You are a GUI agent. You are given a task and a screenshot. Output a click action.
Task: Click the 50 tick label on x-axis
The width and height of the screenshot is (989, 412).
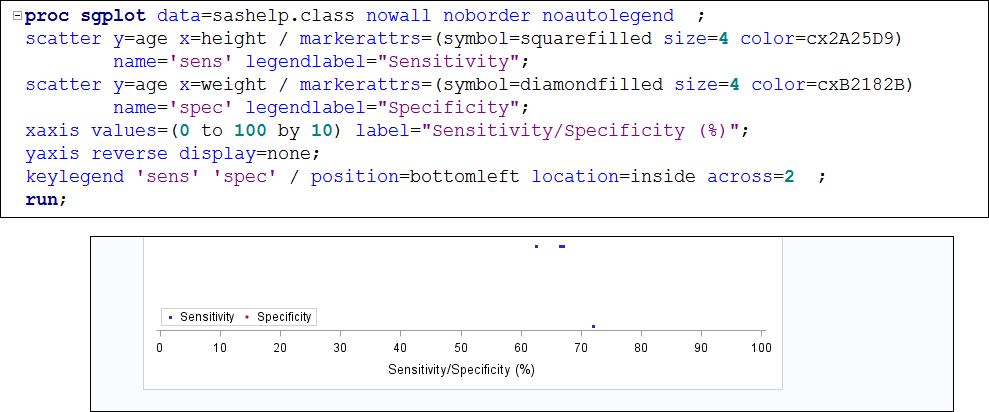pos(461,347)
